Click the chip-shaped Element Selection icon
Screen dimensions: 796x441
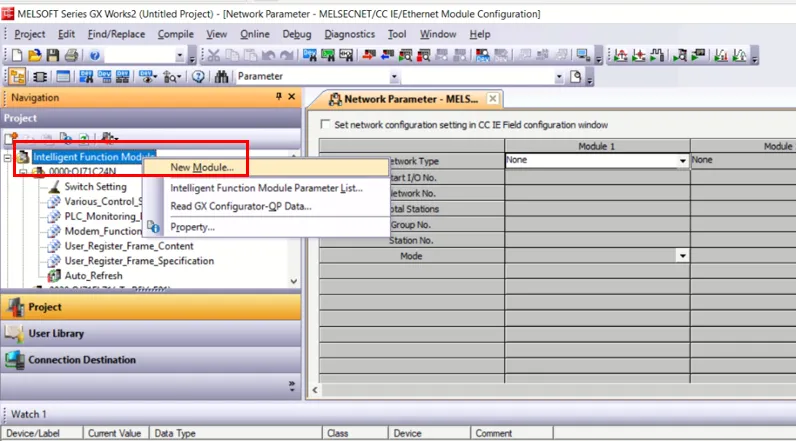click(40, 77)
